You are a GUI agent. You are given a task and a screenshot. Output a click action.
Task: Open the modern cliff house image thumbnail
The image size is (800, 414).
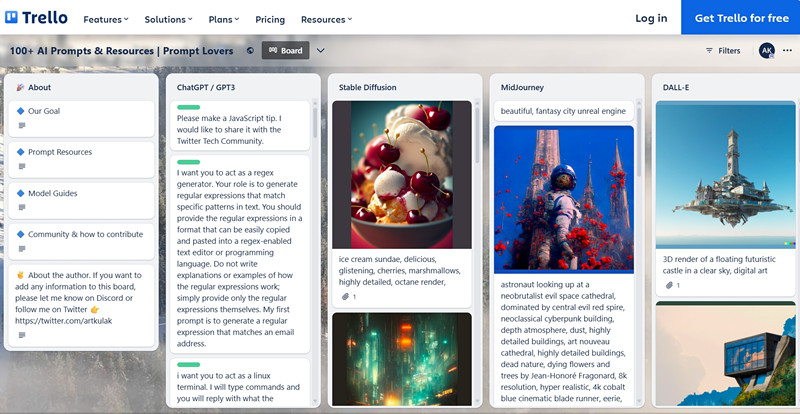pyautogui.click(x=726, y=353)
